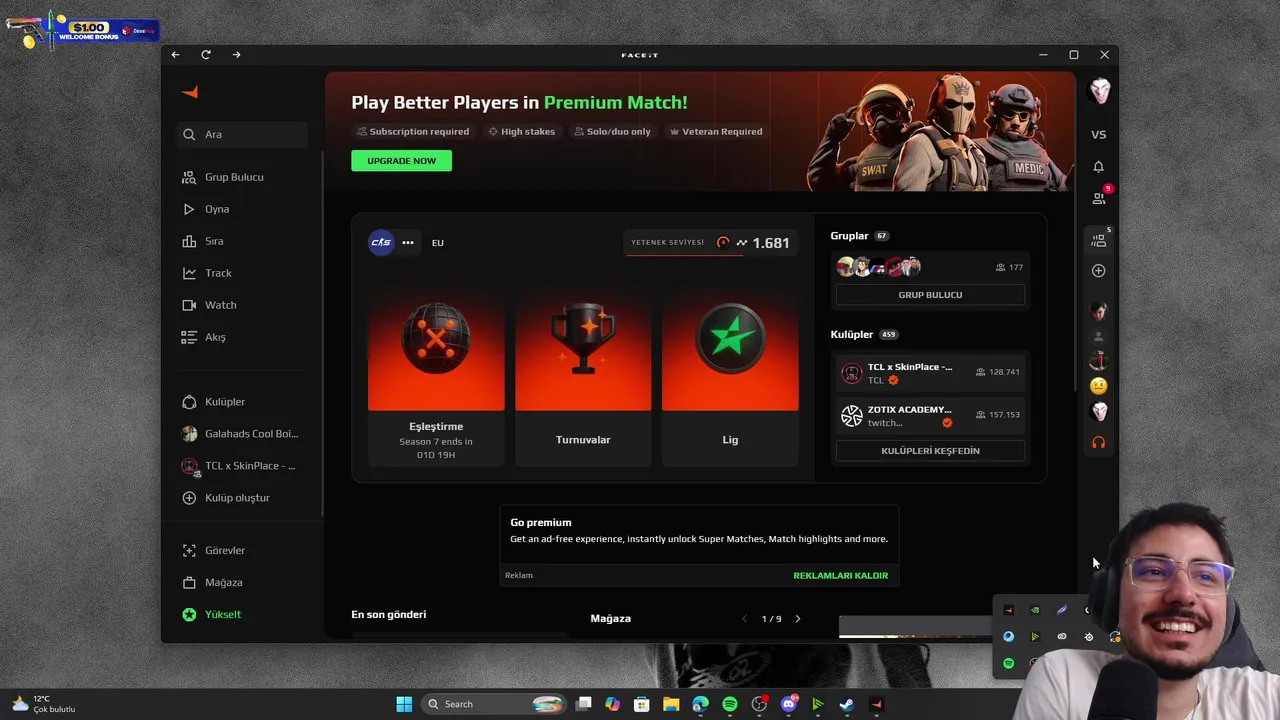Viewport: 1280px width, 720px height.
Task: Click the CS game logo selector
Action: [381, 242]
